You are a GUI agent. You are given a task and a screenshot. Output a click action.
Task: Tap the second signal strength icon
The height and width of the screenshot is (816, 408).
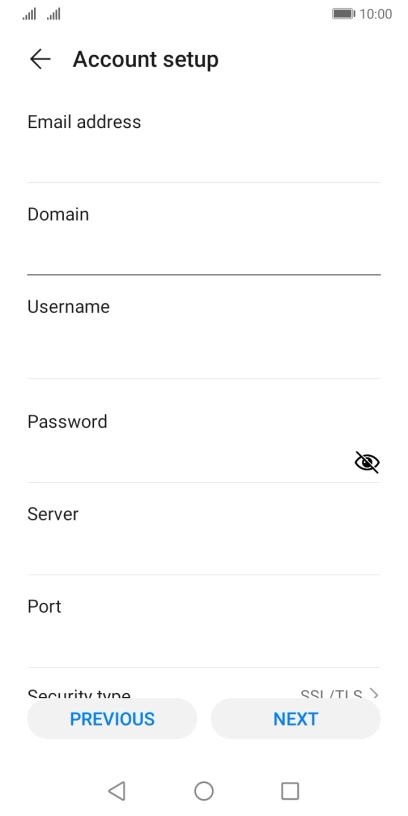[x=54, y=14]
